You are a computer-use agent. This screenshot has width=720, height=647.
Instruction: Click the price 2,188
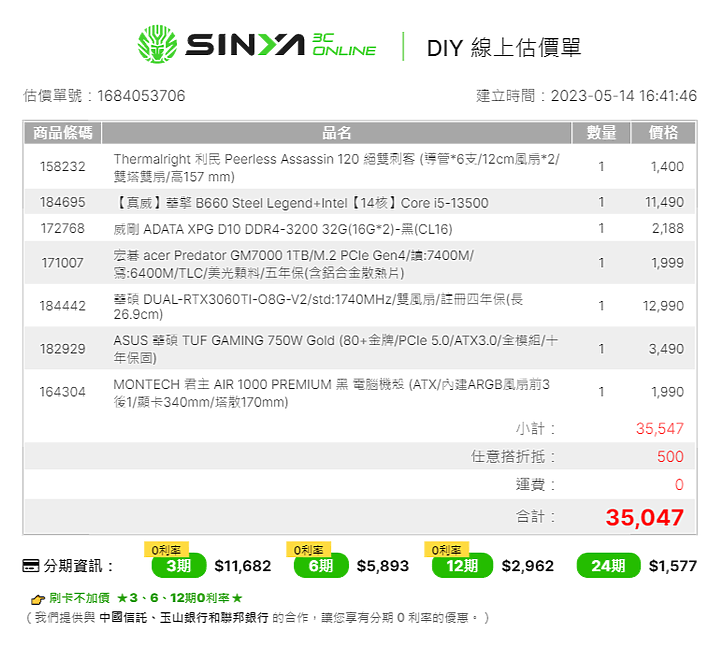click(668, 228)
